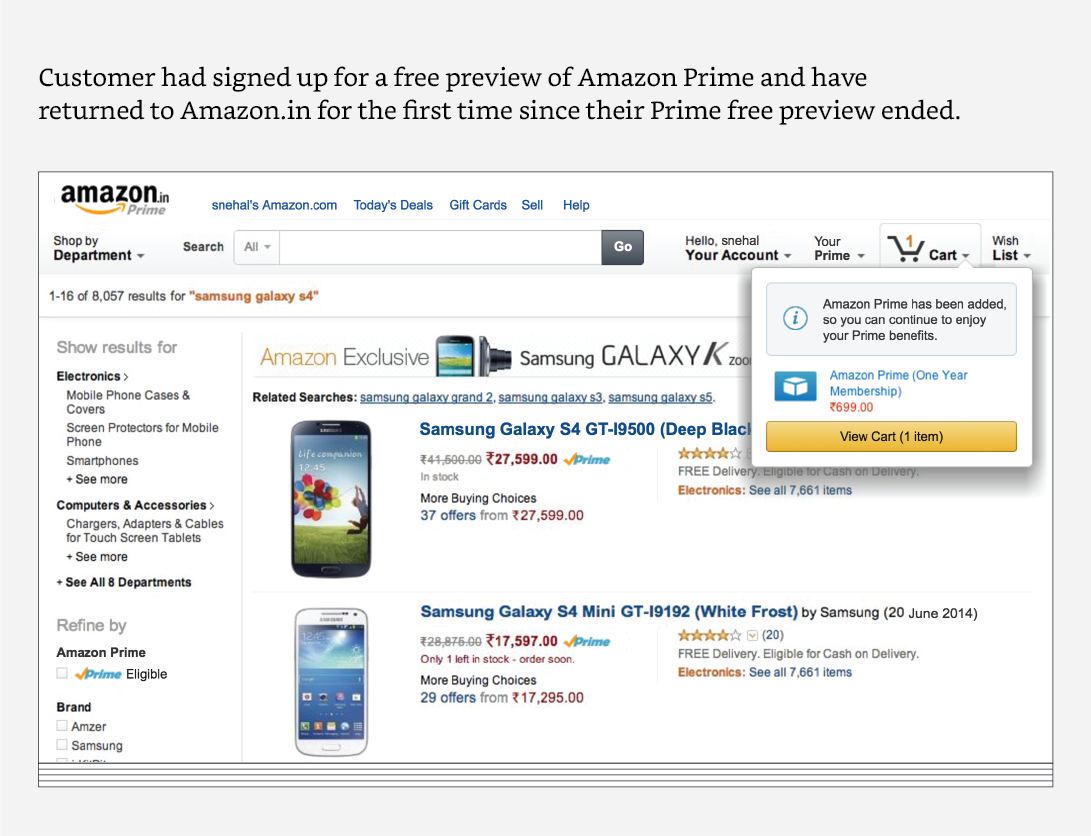Image resolution: width=1091 pixels, height=836 pixels.
Task: Go to Gift Cards navigation link
Action: 478,205
